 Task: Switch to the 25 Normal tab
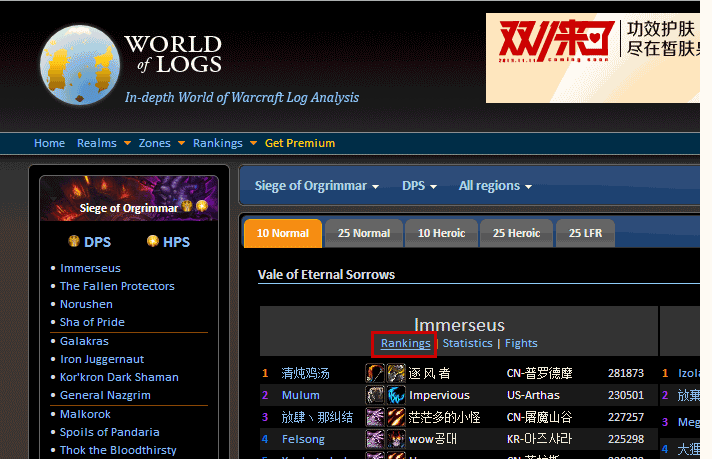click(364, 233)
